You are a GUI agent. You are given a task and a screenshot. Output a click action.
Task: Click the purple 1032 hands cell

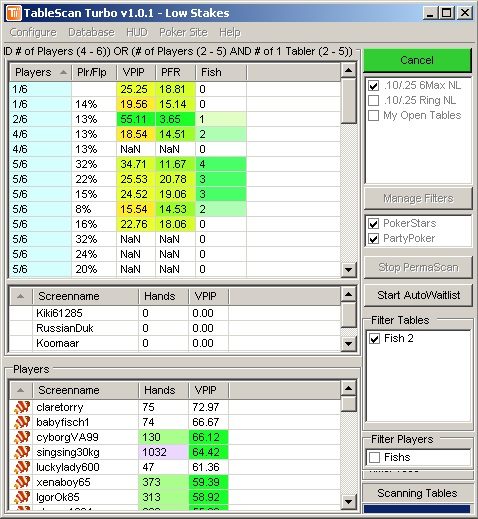tap(163, 452)
